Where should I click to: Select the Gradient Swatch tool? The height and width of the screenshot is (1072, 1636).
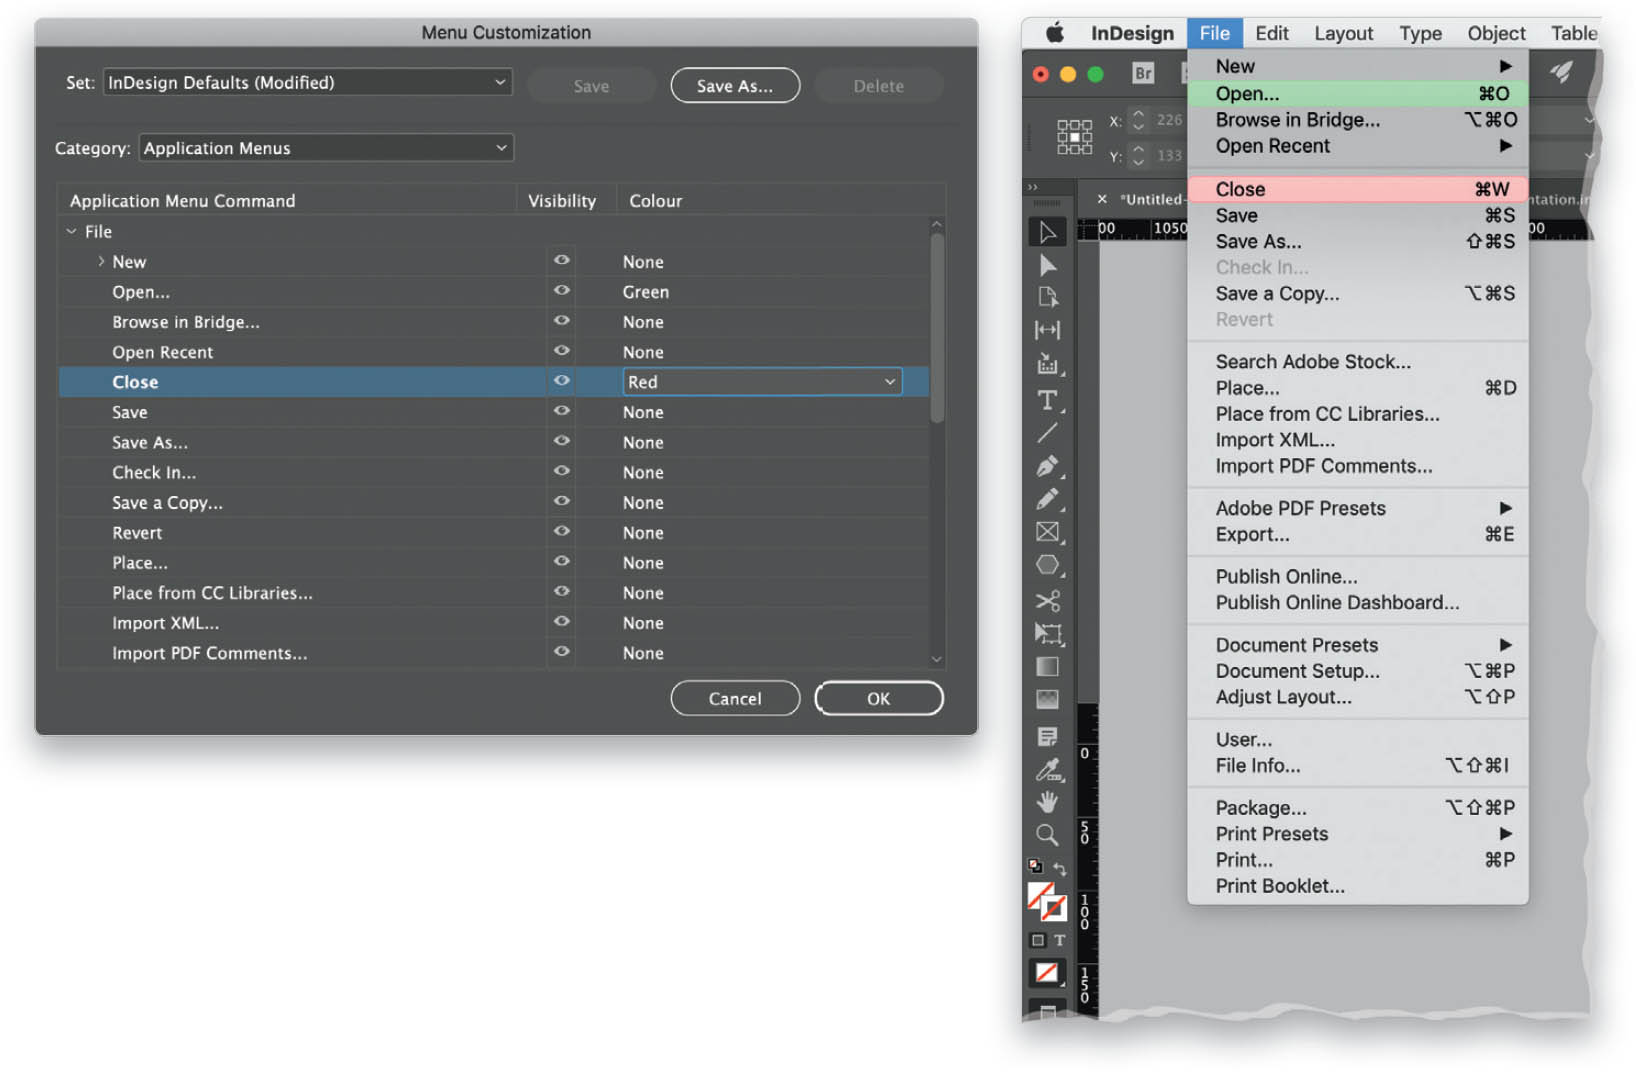pos(1047,666)
